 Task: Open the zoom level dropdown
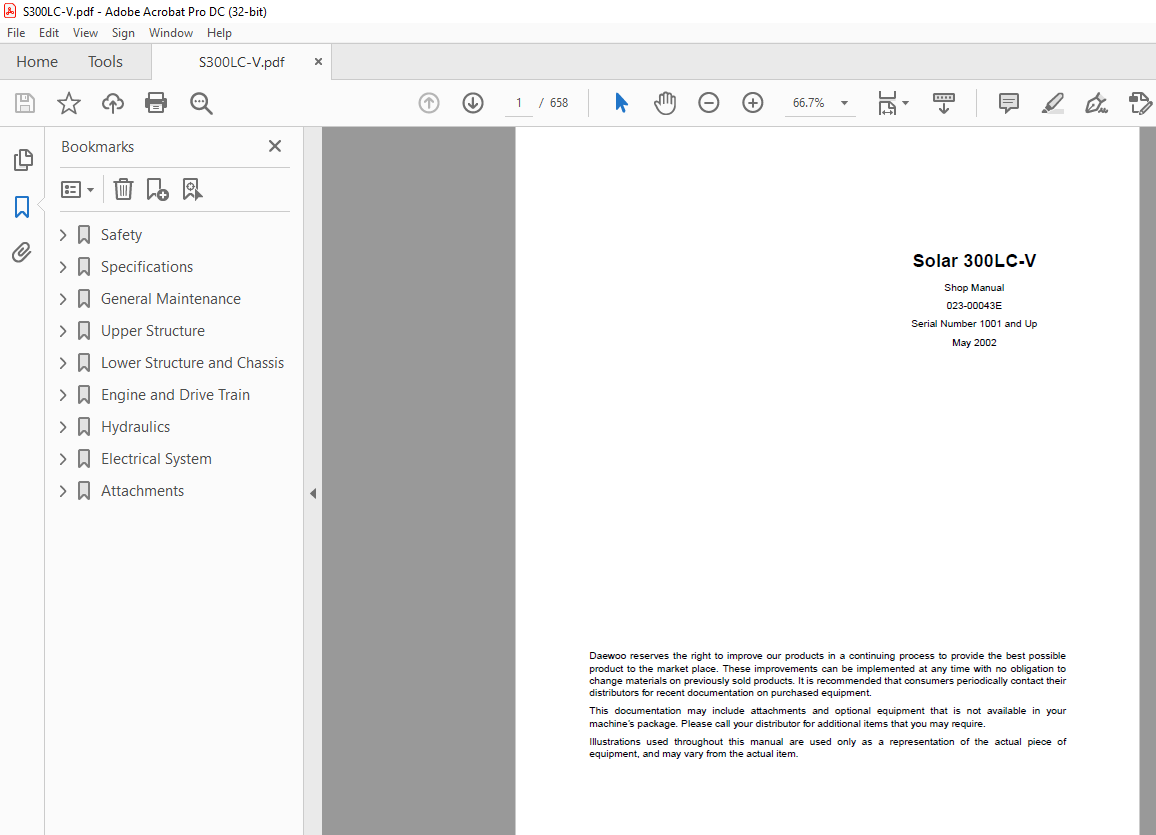(844, 103)
